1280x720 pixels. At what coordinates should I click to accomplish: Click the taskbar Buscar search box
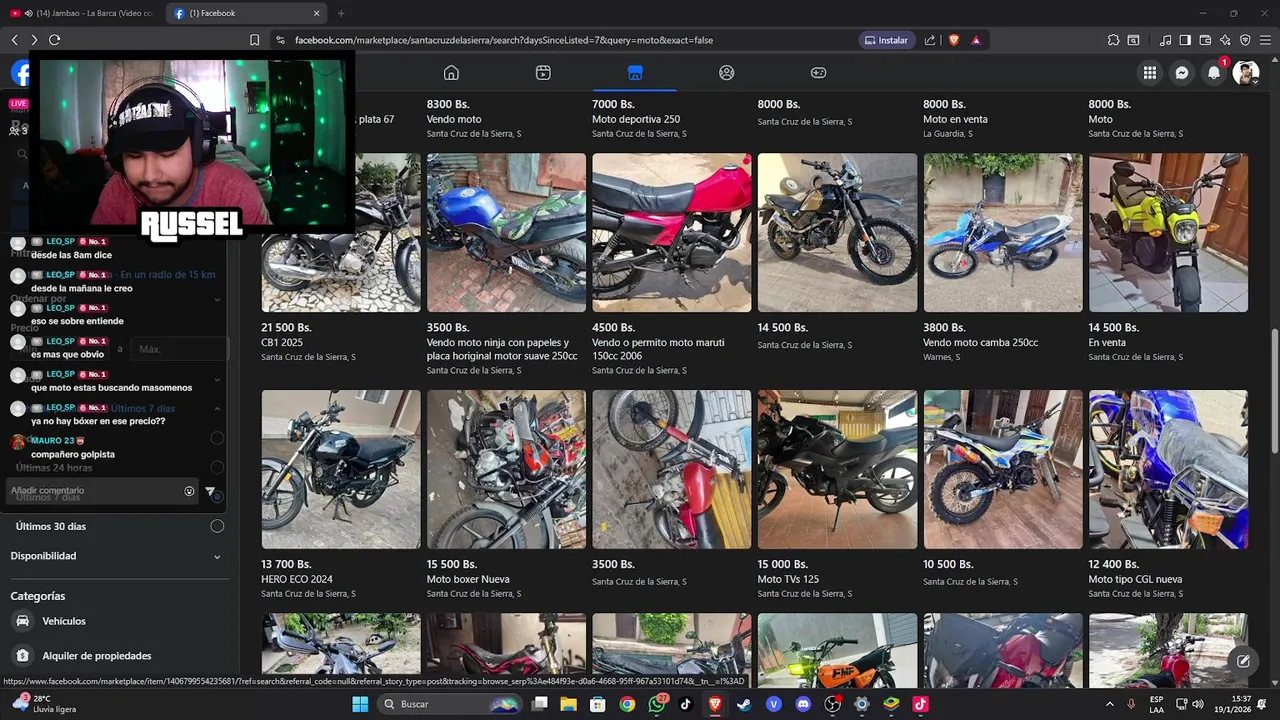[451, 704]
